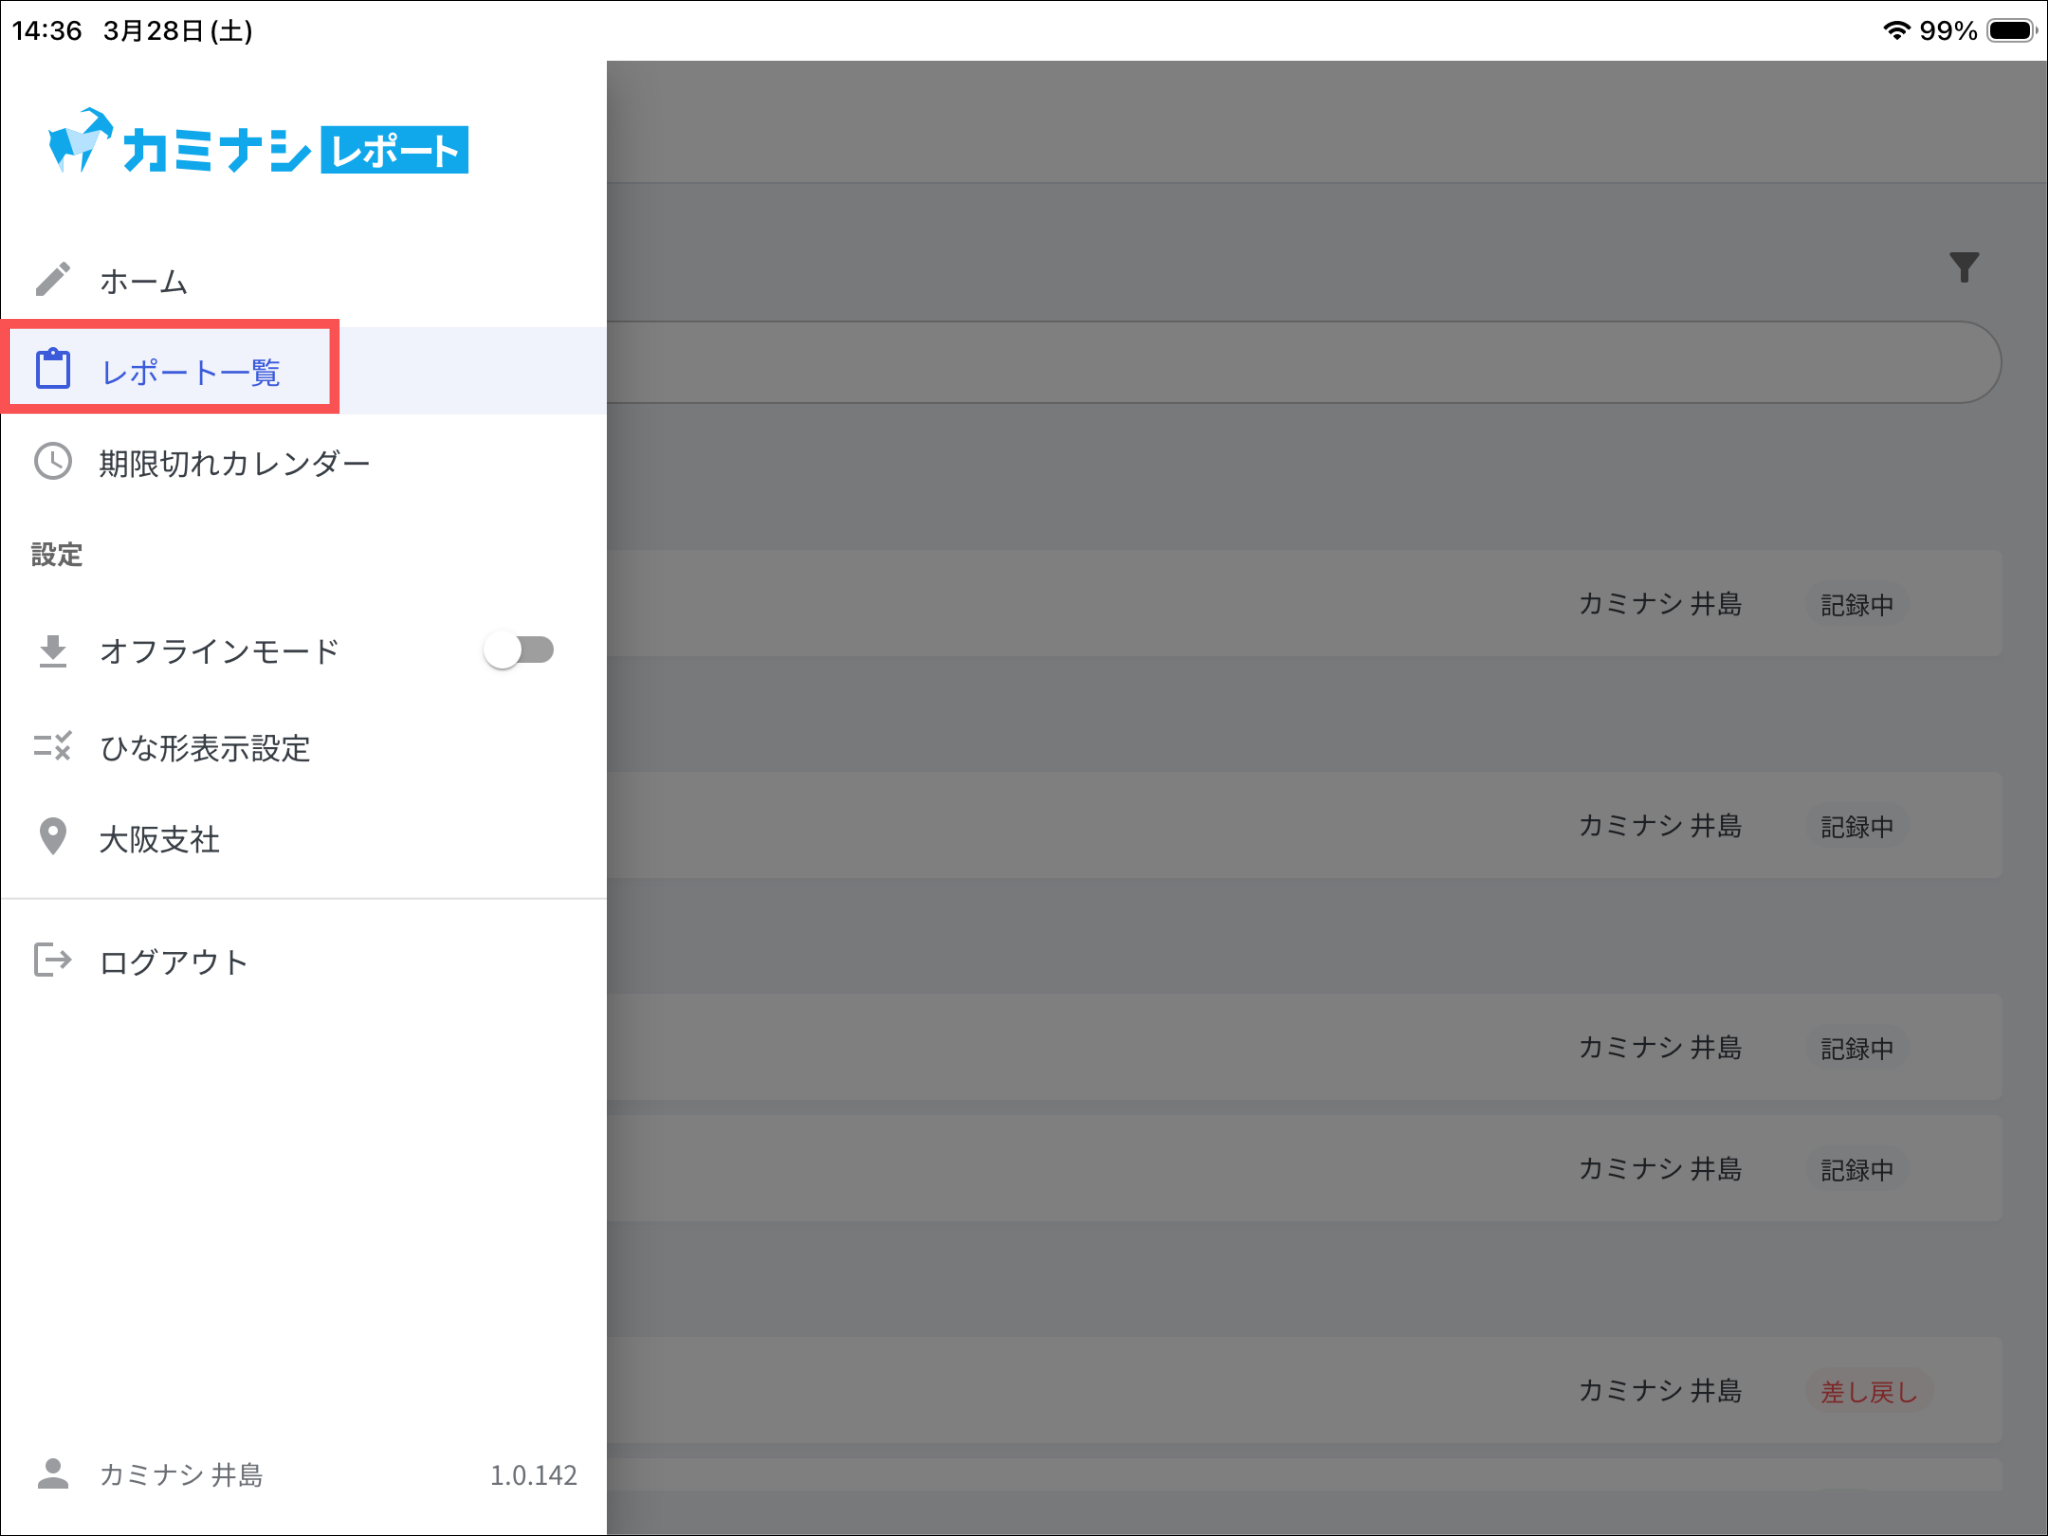Click the pencil icon next to ホーム
Viewport: 2048px width, 1536px height.
[53, 280]
